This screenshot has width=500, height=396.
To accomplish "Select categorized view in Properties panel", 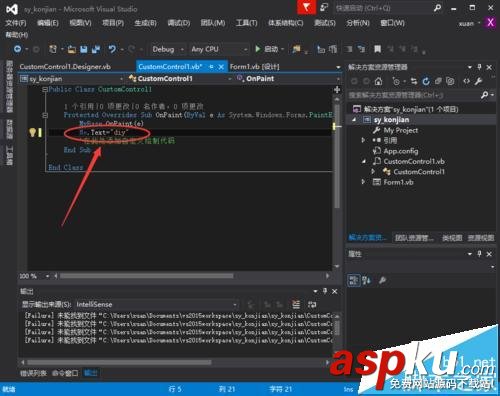I will (354, 280).
